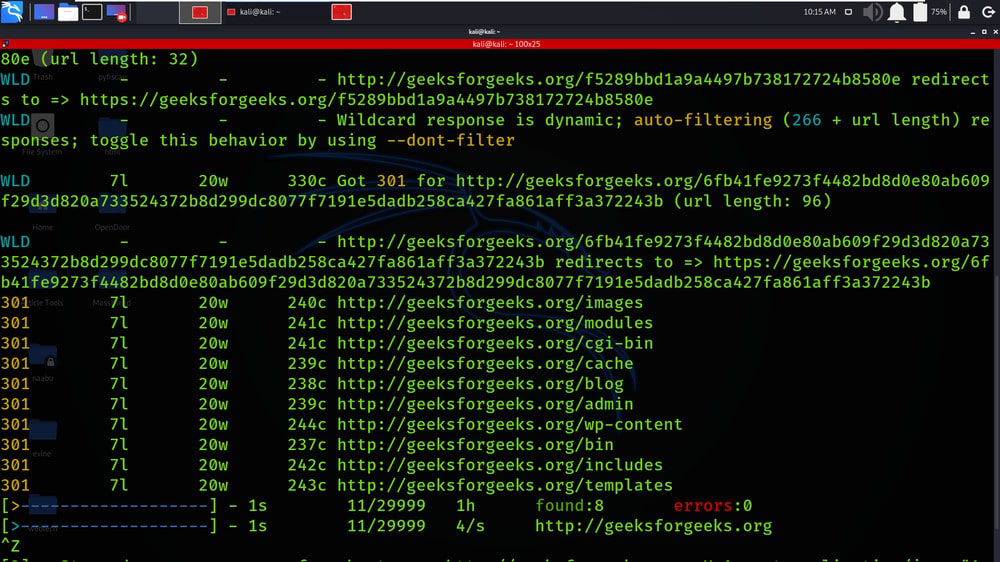Screen dimensions: 1000x562
Task: Click the geeksforgeeks.org/admin URL
Action: [x=485, y=404]
